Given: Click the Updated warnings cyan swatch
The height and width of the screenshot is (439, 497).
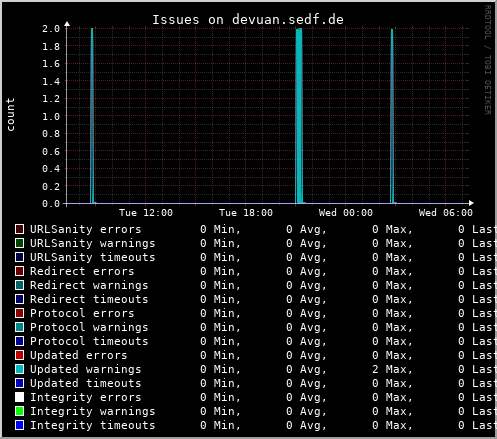Looking at the screenshot, I should tap(19, 369).
